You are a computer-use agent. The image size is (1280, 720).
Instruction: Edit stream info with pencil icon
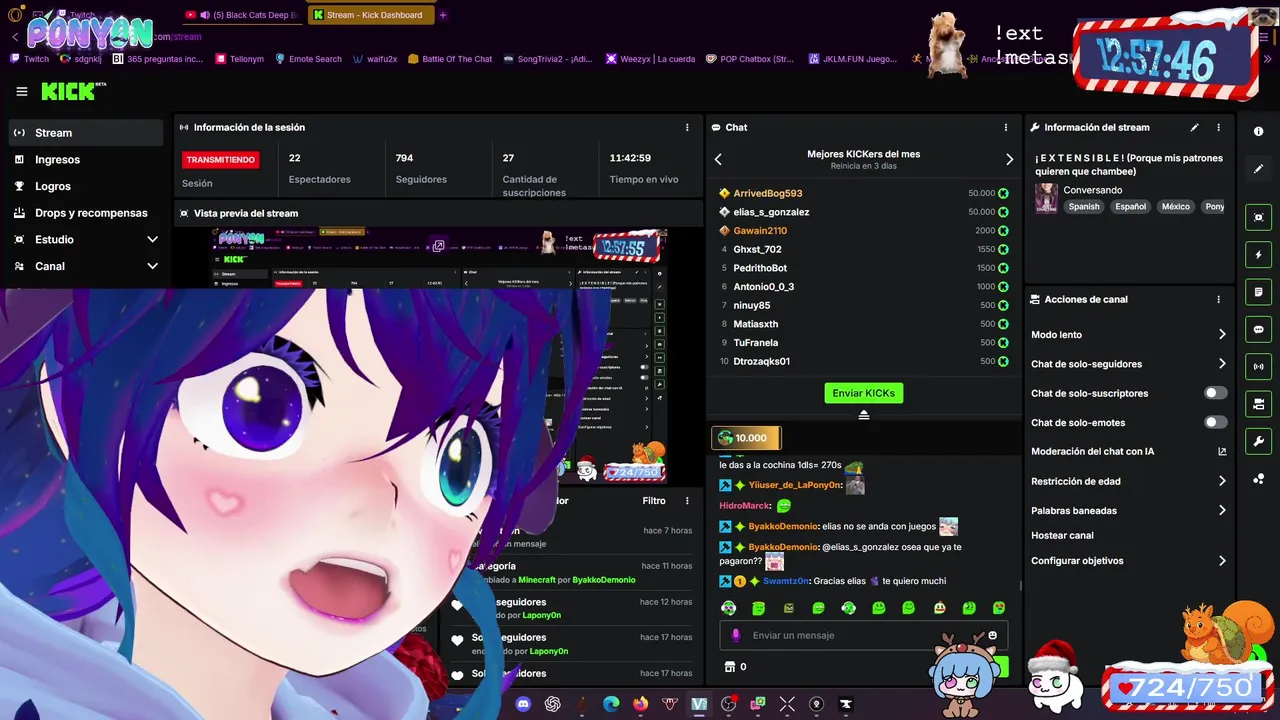click(x=1194, y=127)
